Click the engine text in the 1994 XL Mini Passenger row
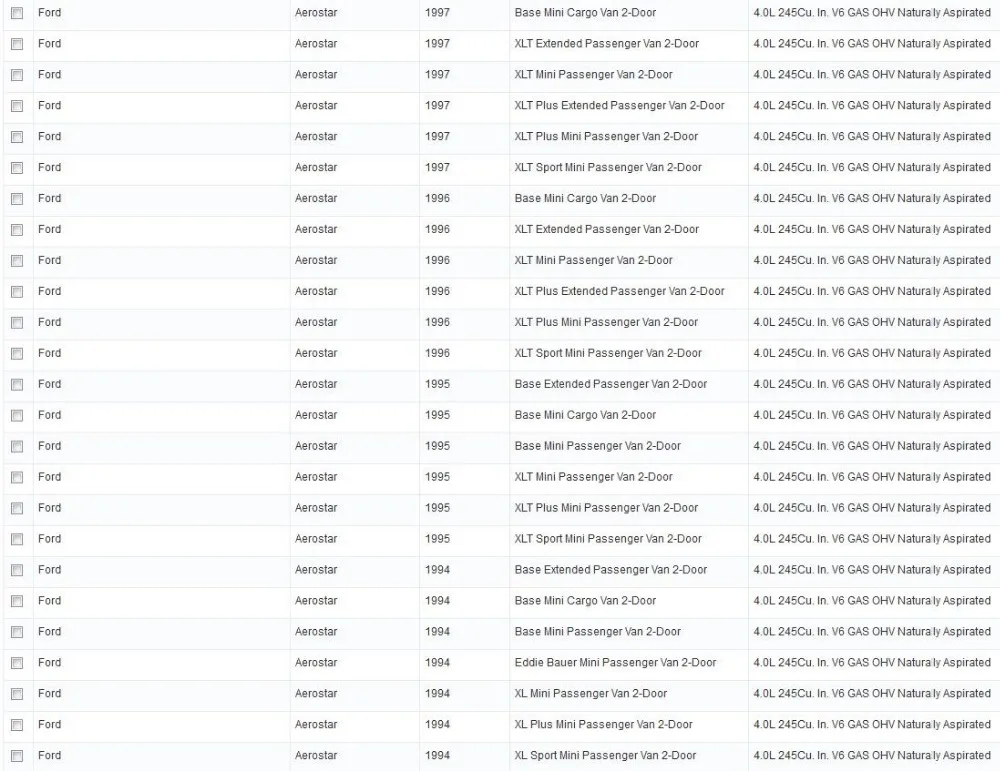This screenshot has height=771, width=1000. [x=872, y=694]
